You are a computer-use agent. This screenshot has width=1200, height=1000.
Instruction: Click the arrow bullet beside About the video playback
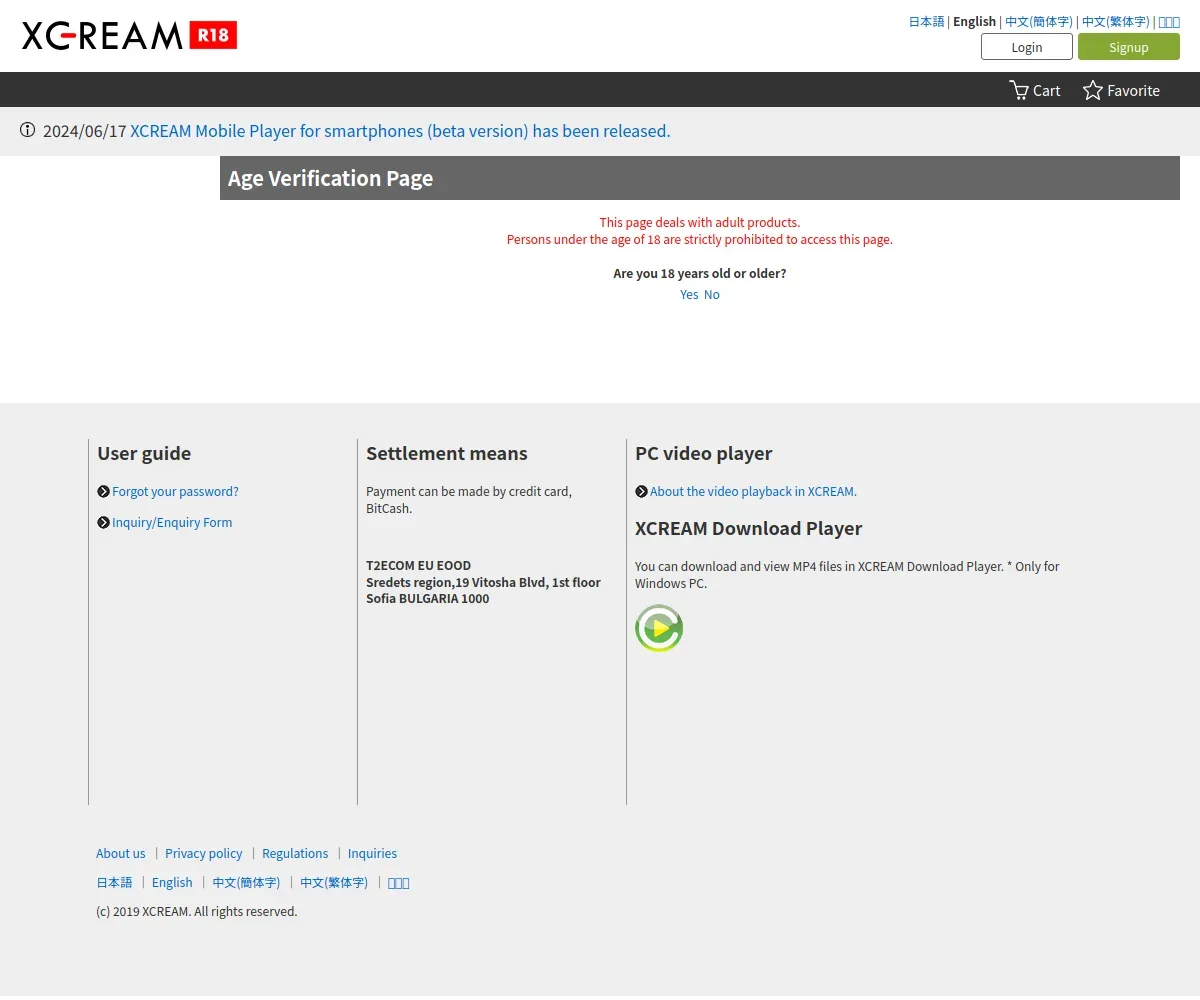[x=641, y=491]
